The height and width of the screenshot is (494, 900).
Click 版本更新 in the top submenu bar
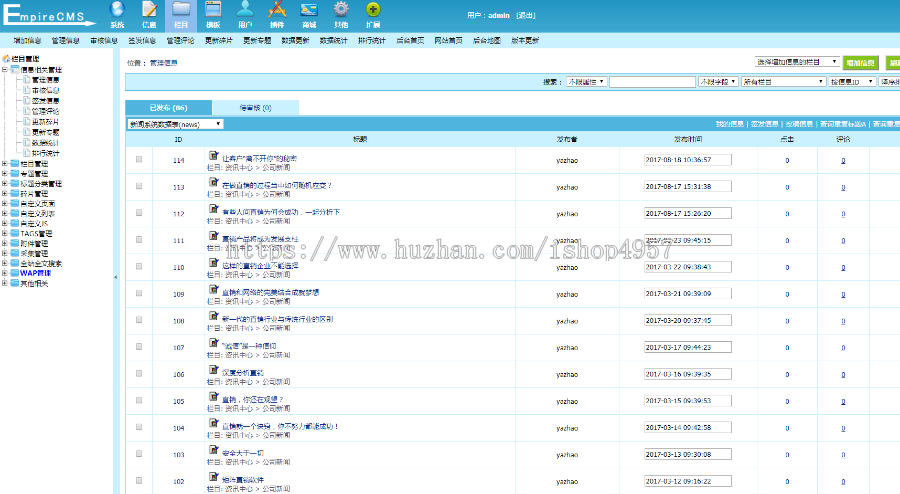click(525, 41)
